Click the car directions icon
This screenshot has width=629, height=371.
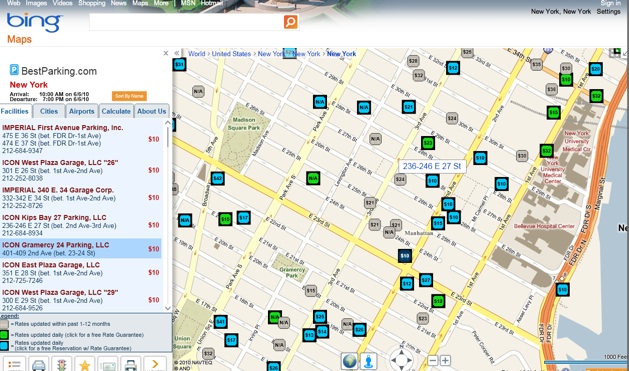coord(39,364)
